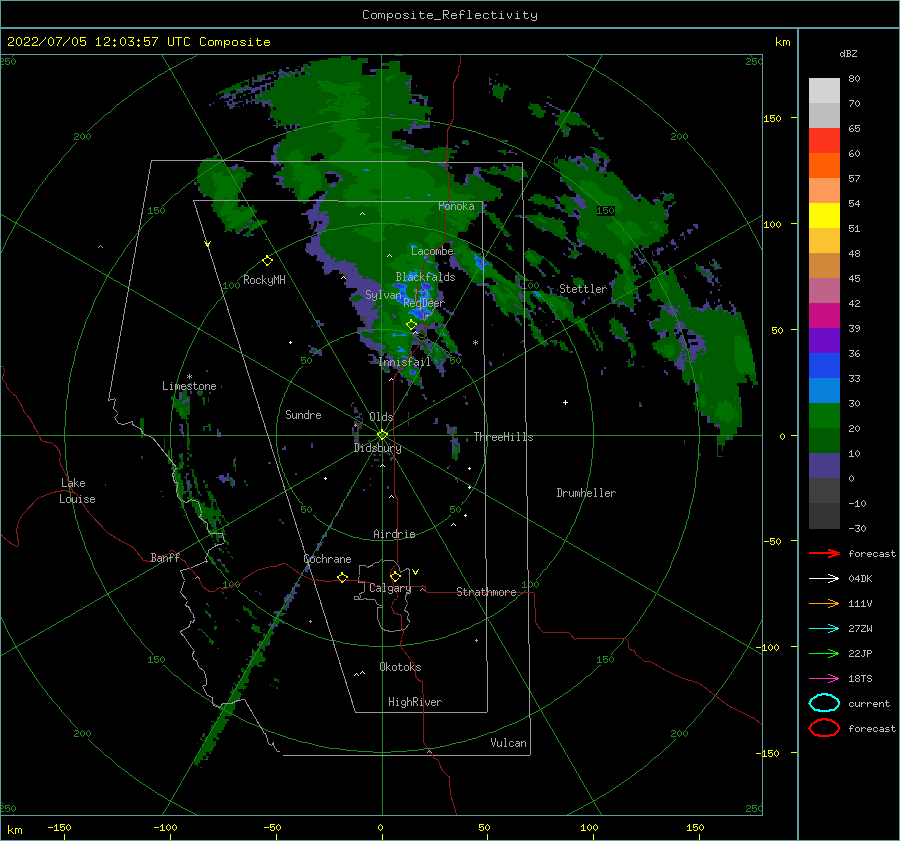Click the Composite_Reflectivity title

tap(450, 15)
